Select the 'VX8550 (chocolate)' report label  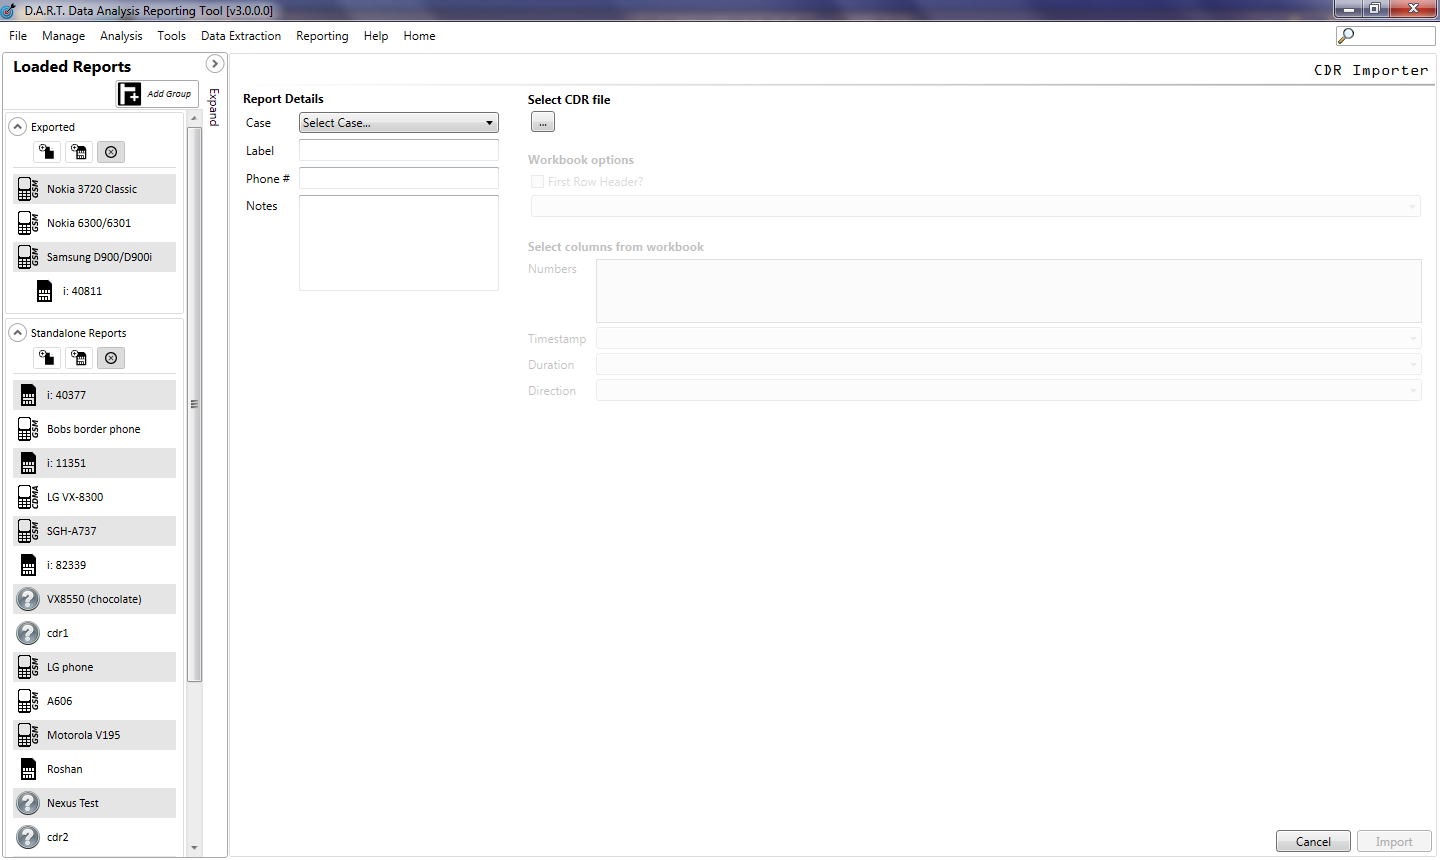94,599
